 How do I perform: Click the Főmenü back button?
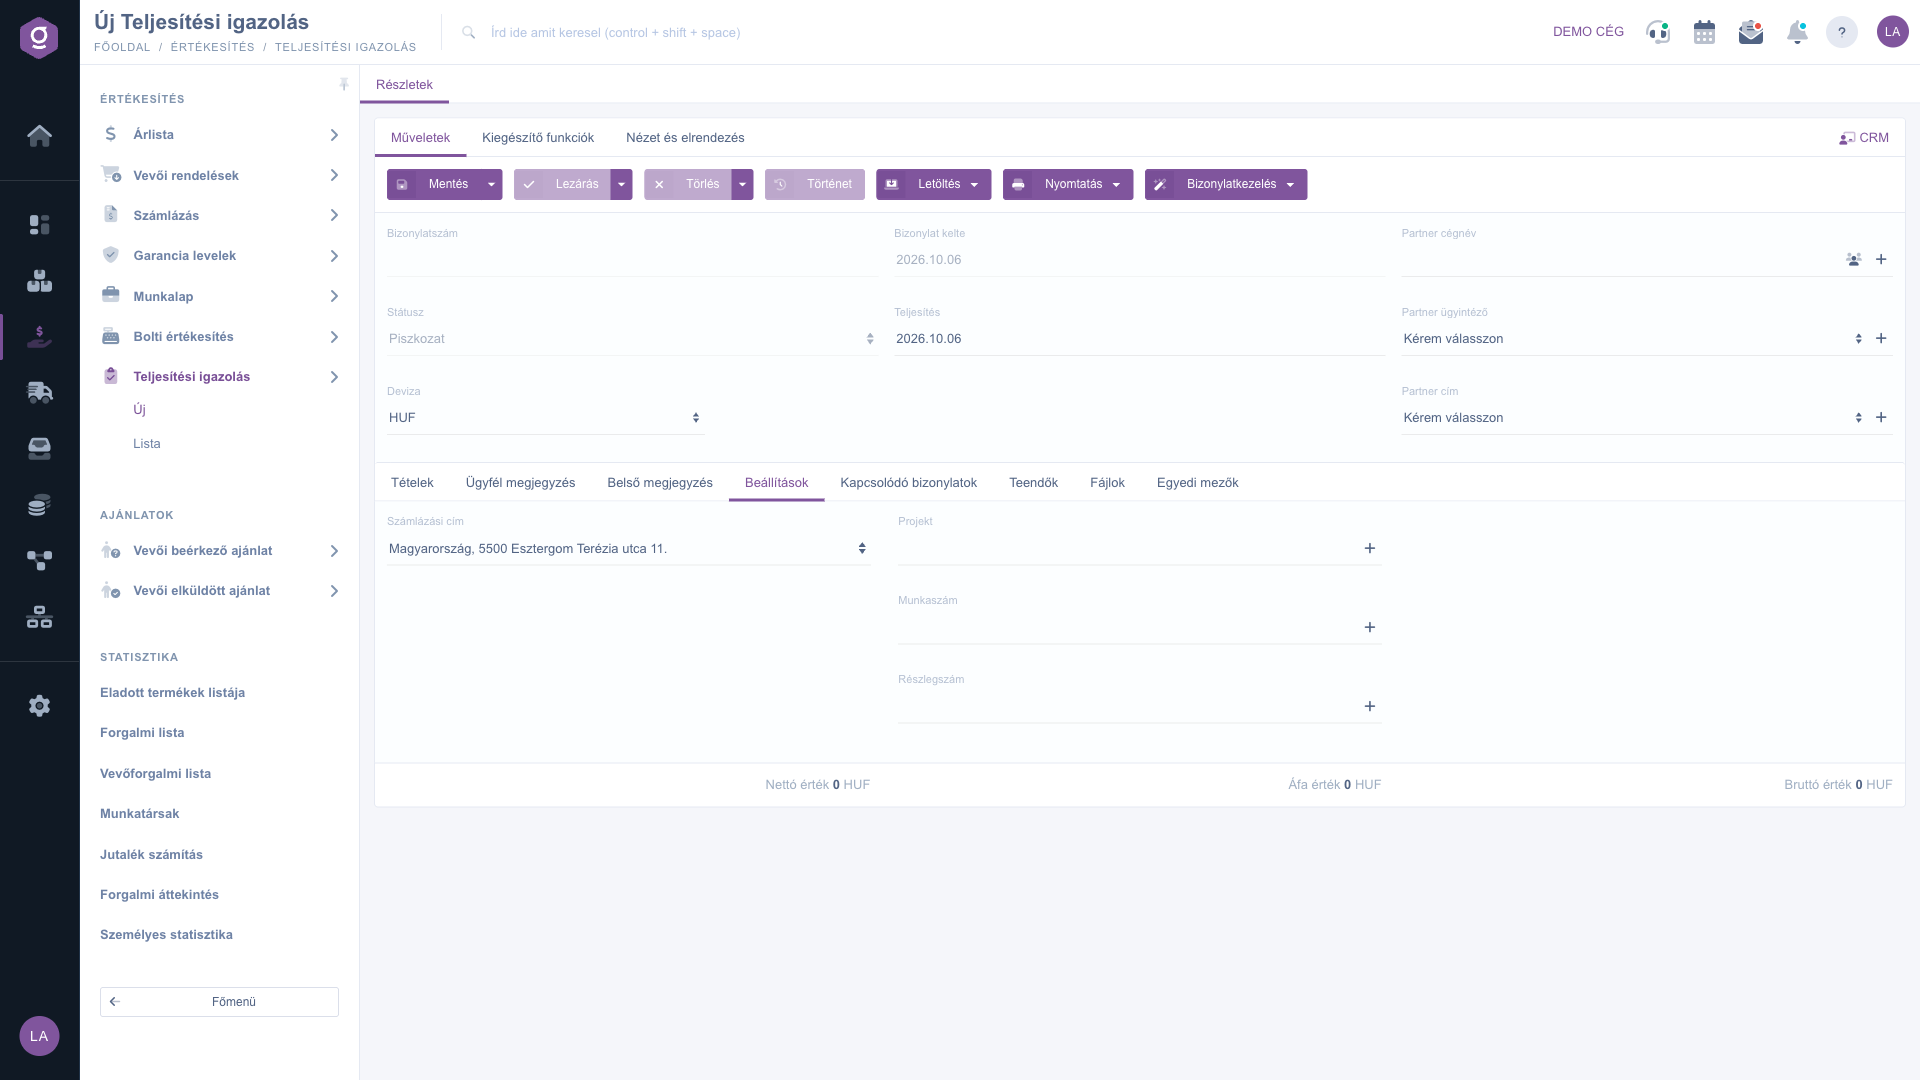pos(219,1002)
